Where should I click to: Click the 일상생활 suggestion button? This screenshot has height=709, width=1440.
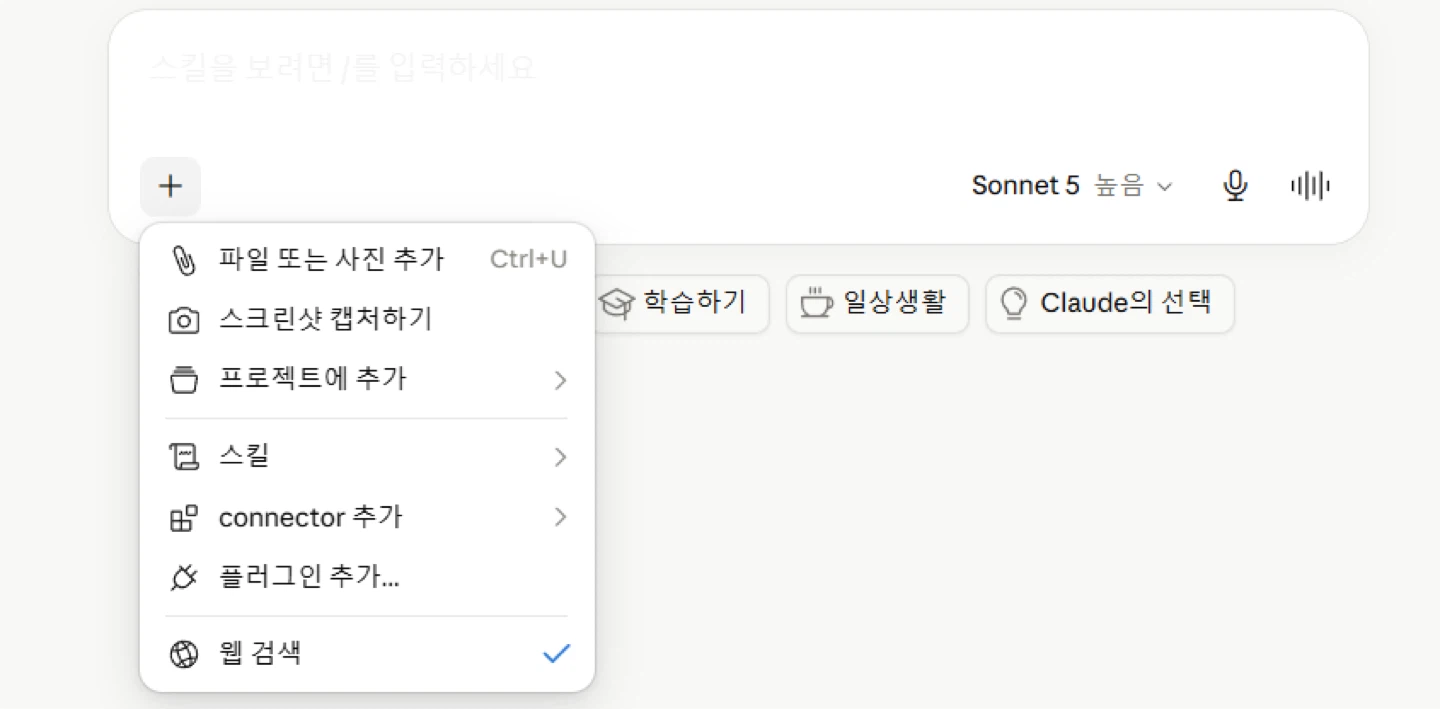[877, 304]
